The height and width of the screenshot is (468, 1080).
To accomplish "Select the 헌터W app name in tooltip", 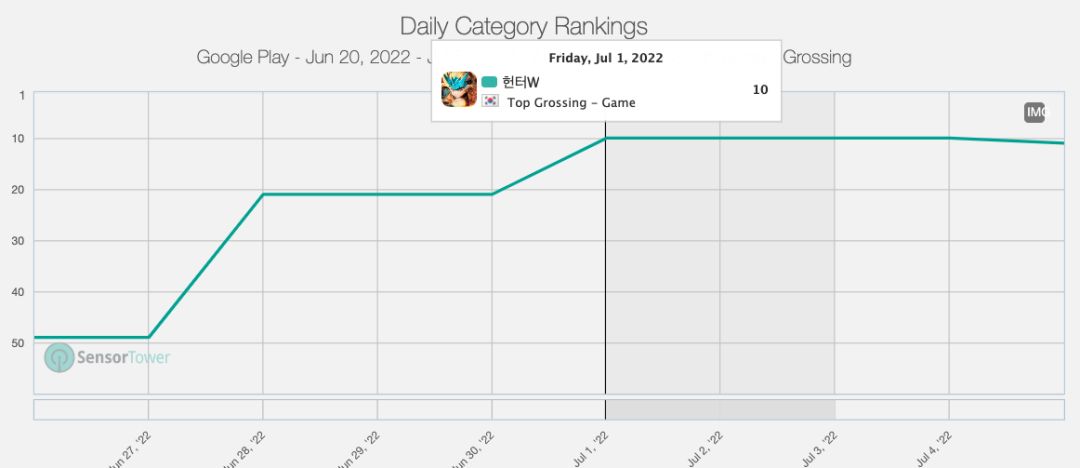I will tap(520, 82).
